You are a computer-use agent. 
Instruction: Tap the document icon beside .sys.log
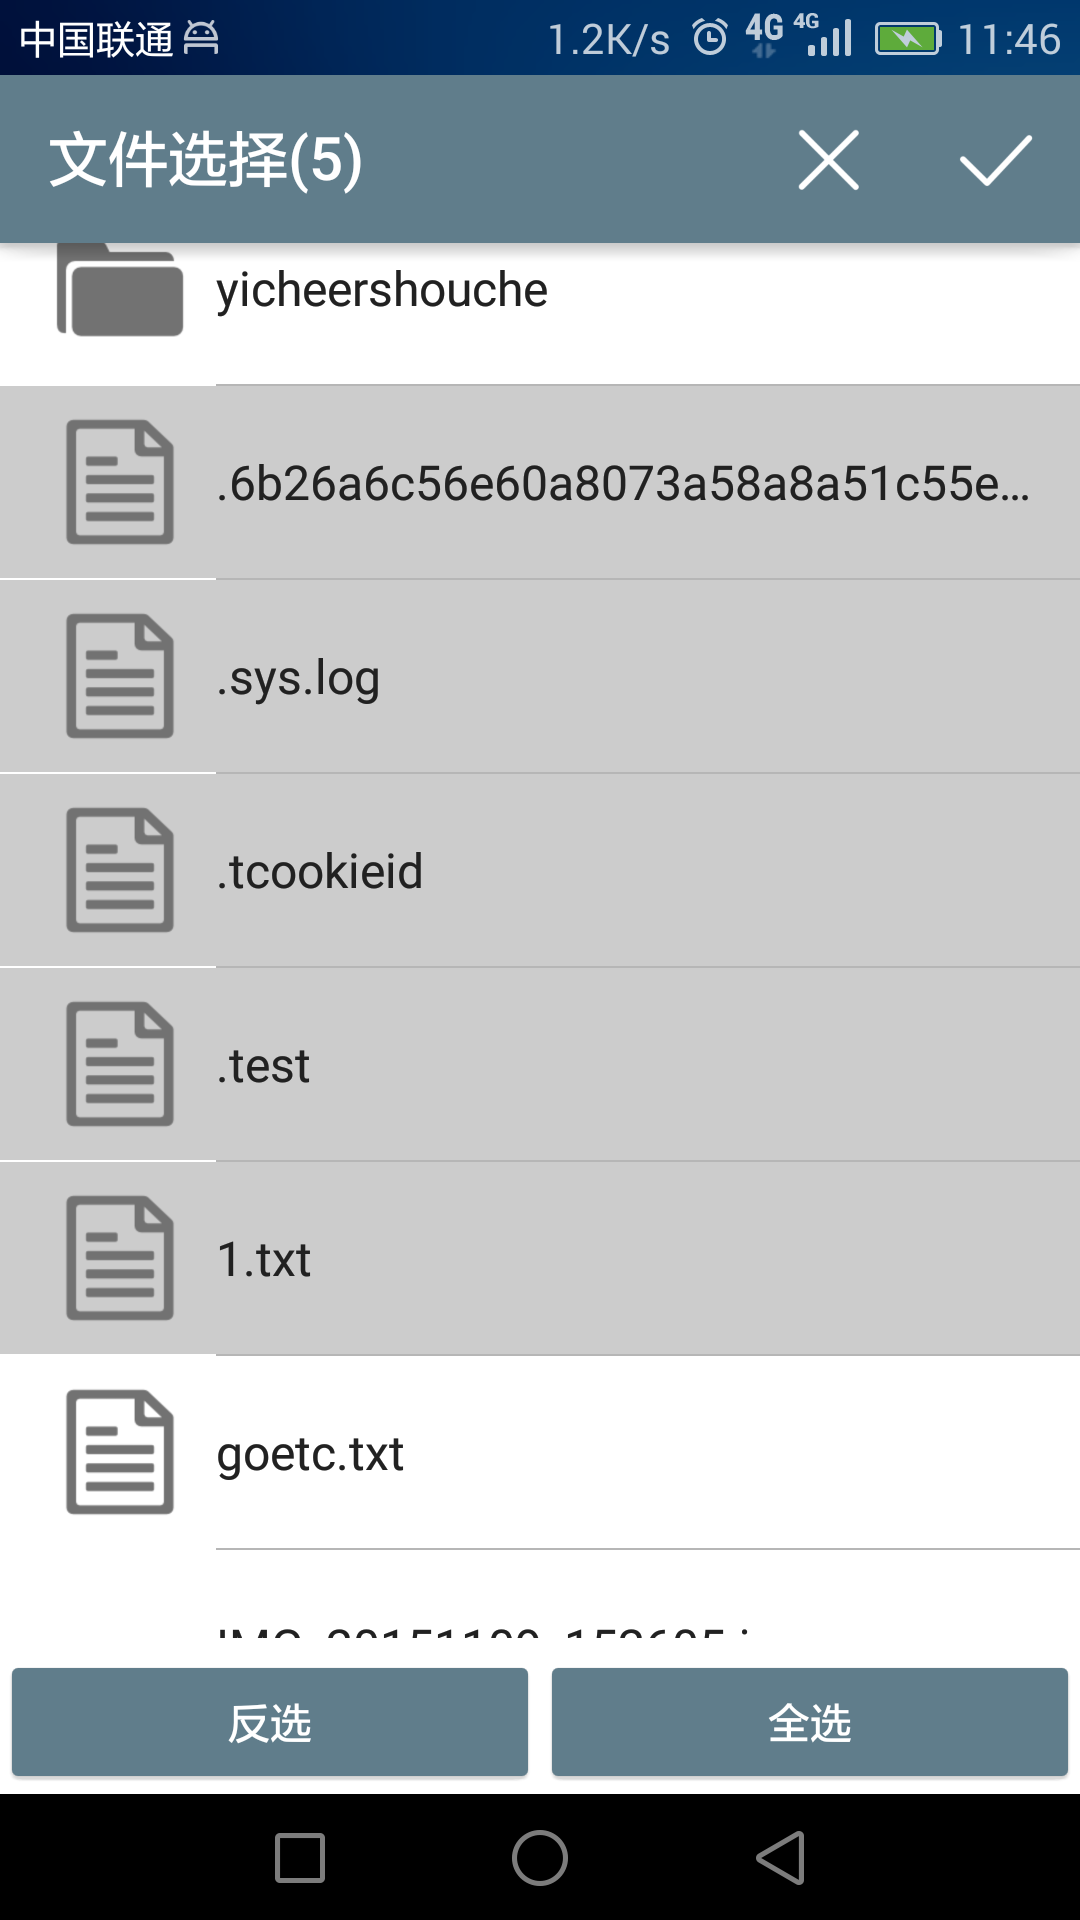pos(120,676)
